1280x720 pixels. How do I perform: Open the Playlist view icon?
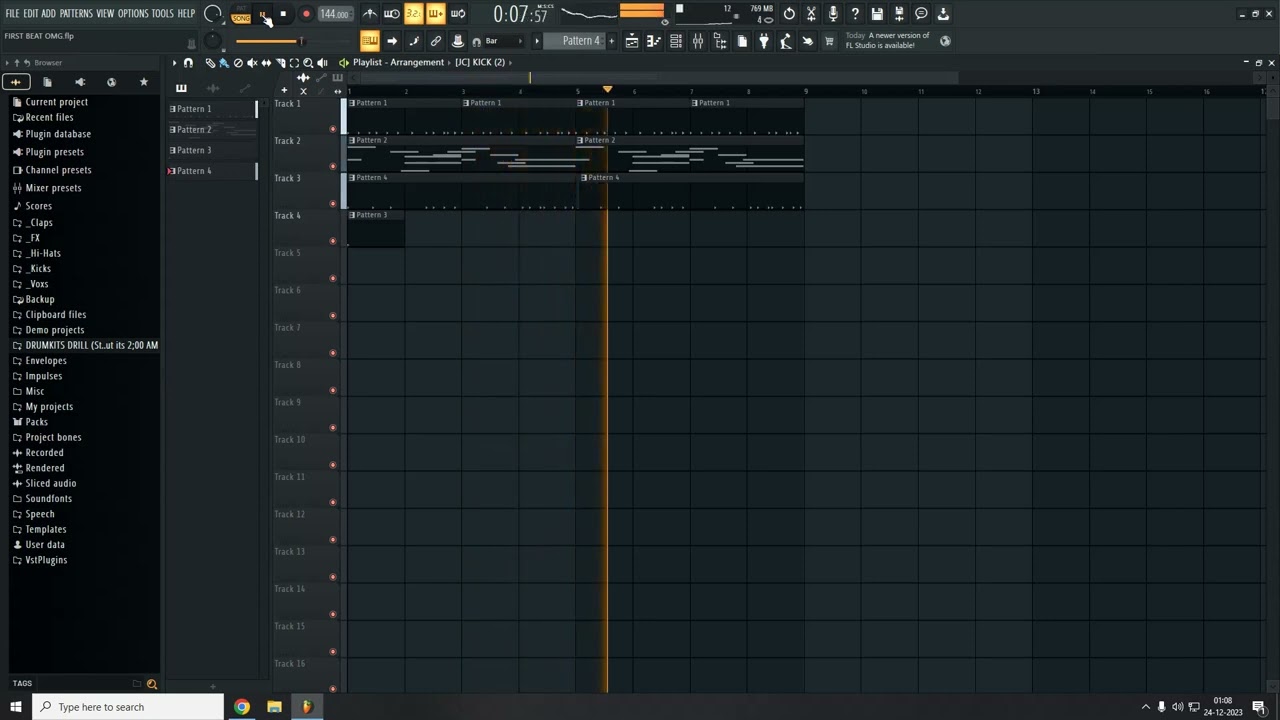click(x=632, y=41)
